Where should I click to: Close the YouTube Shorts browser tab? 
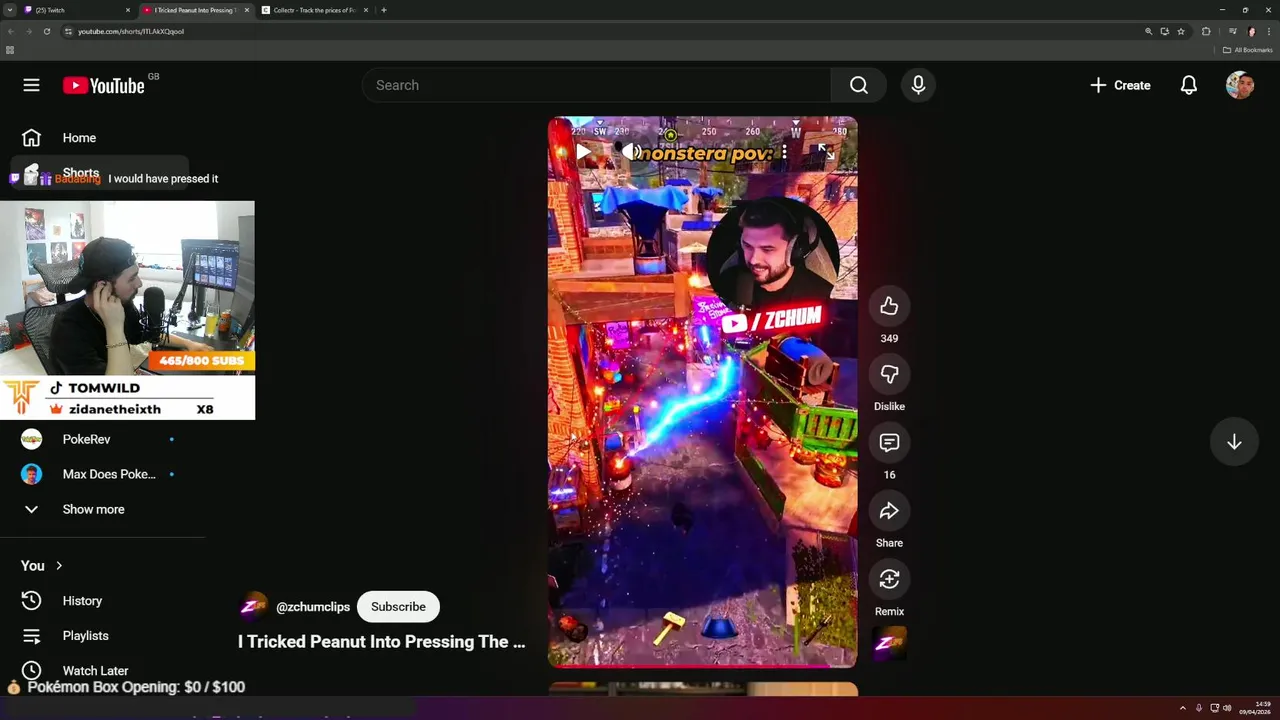coord(247,10)
